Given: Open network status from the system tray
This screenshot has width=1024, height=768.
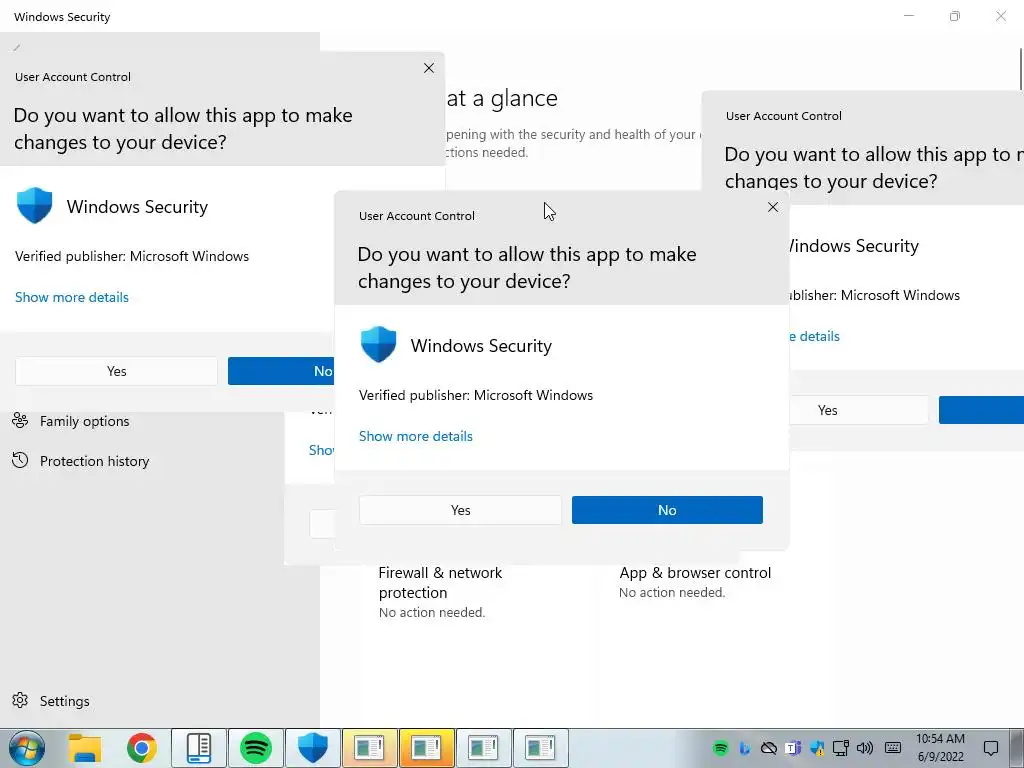Looking at the screenshot, I should coord(840,748).
